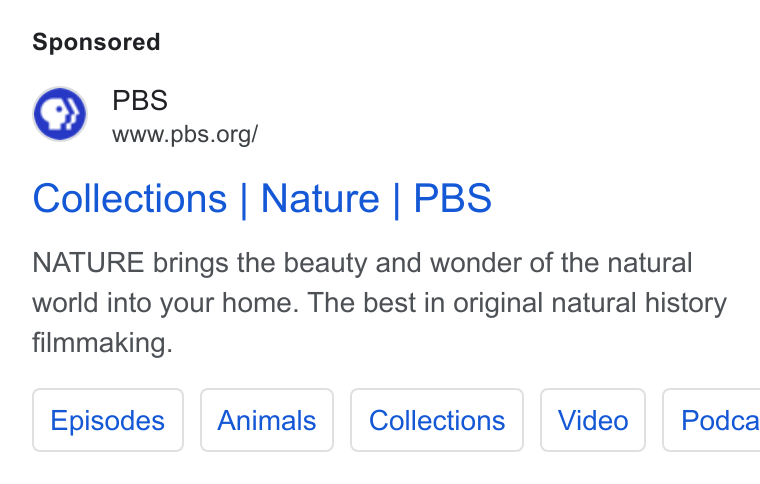Click the "natural history" phrase in the description

tap(639, 303)
